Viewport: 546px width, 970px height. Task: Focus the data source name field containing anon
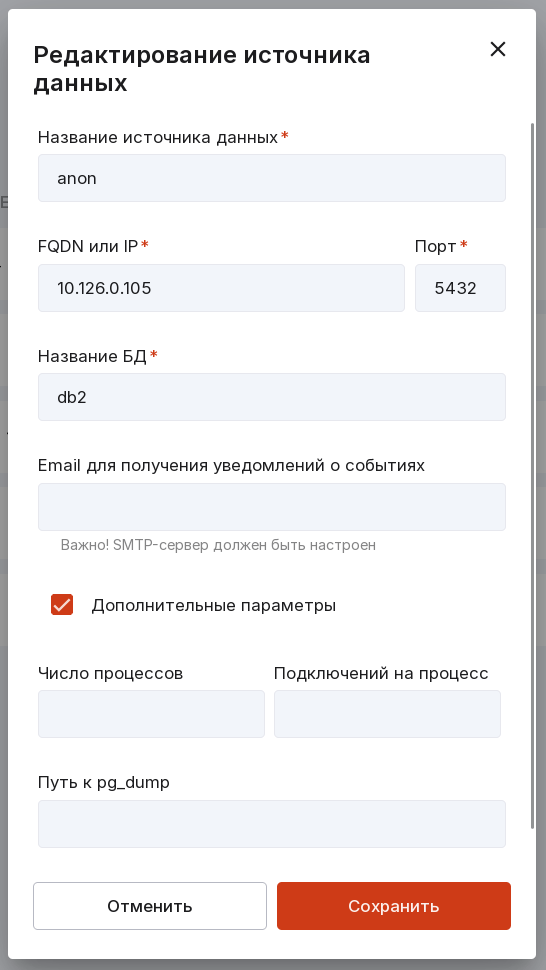(x=272, y=178)
